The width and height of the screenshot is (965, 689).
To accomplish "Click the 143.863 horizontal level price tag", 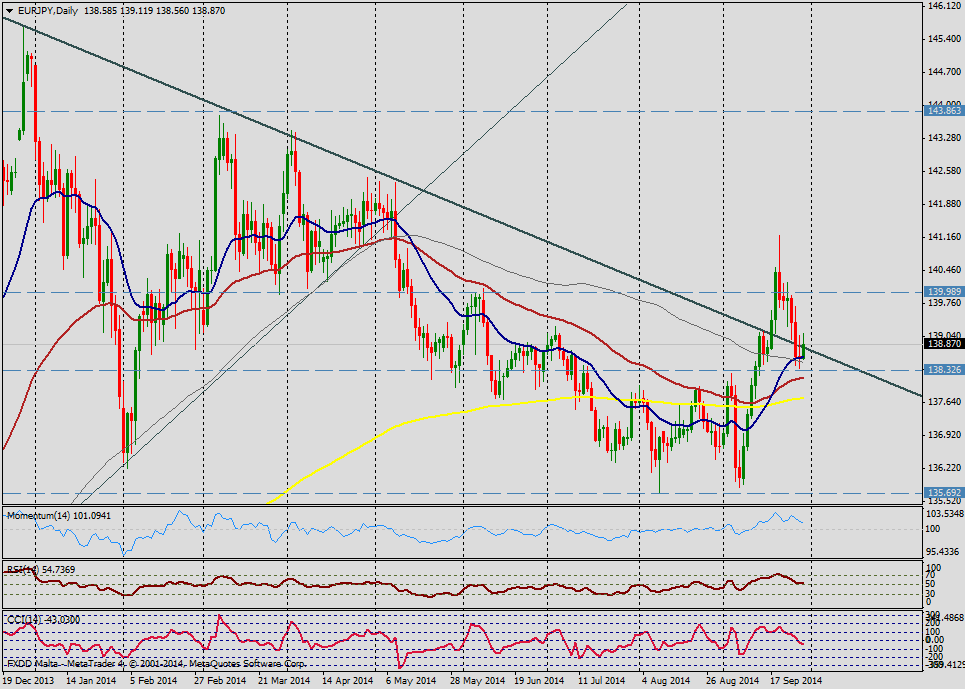I will coord(943,112).
